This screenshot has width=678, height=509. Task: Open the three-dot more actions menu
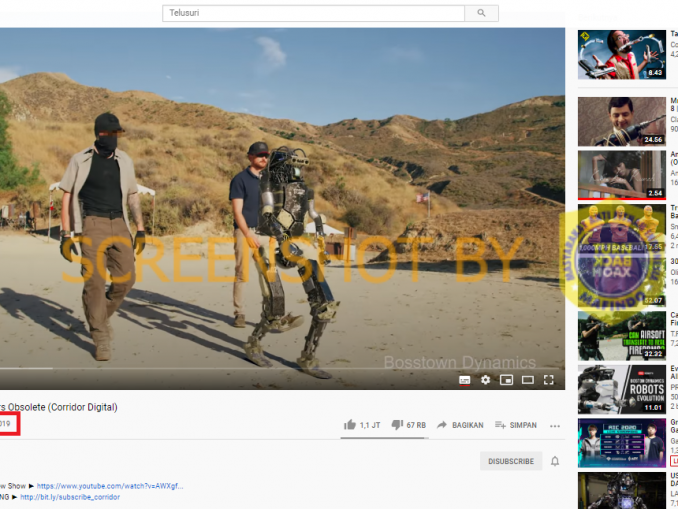[x=555, y=426]
